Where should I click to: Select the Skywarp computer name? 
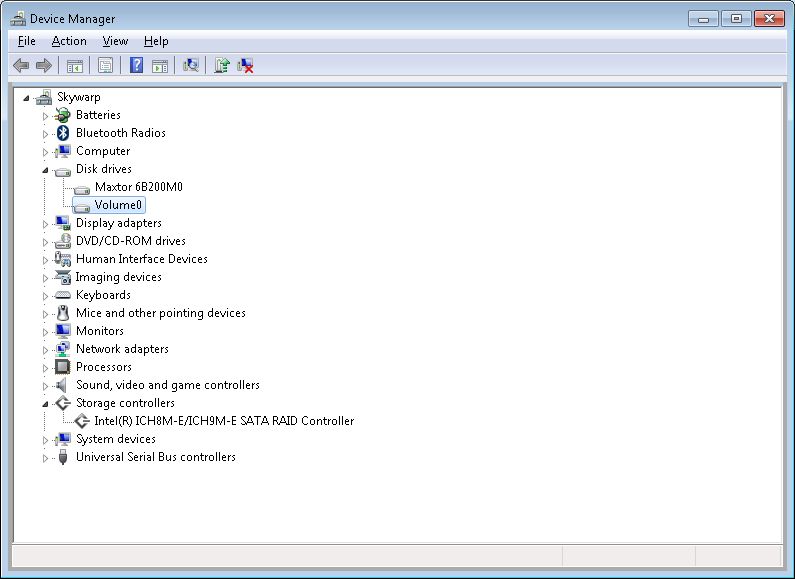79,97
